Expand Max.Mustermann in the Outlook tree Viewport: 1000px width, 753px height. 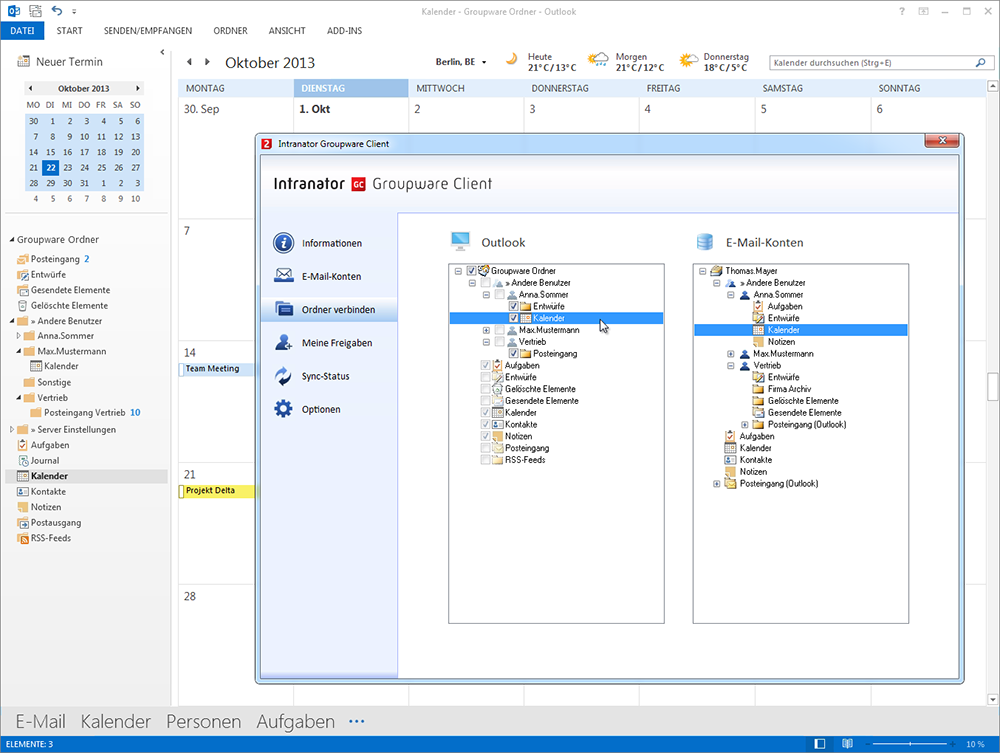tap(486, 330)
